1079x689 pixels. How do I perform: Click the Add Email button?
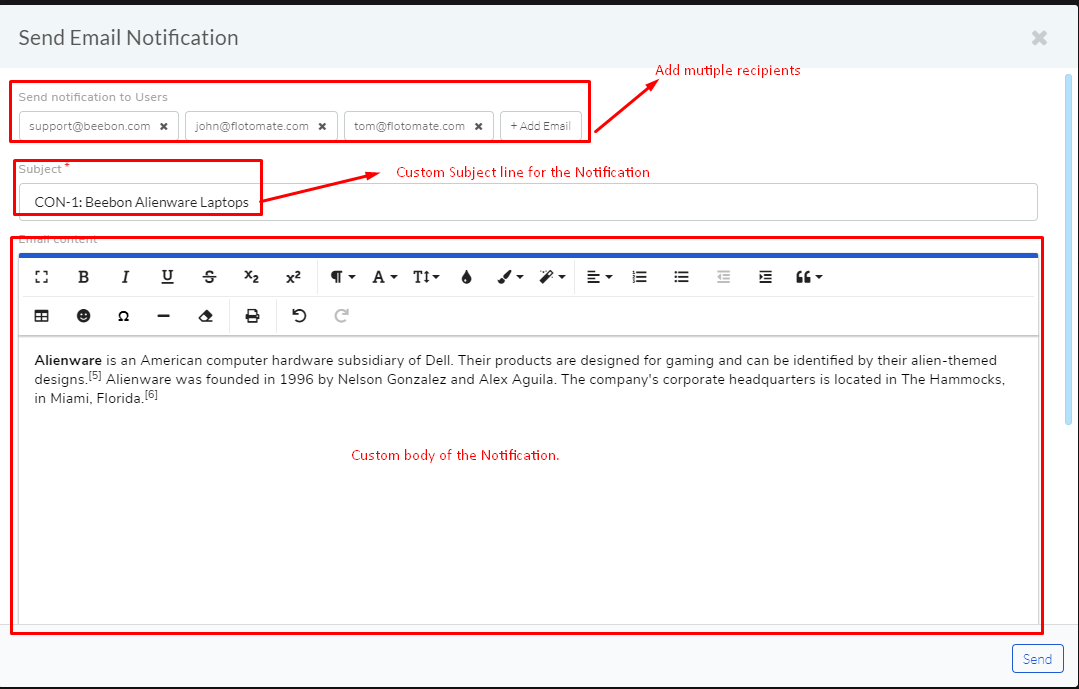pos(541,126)
